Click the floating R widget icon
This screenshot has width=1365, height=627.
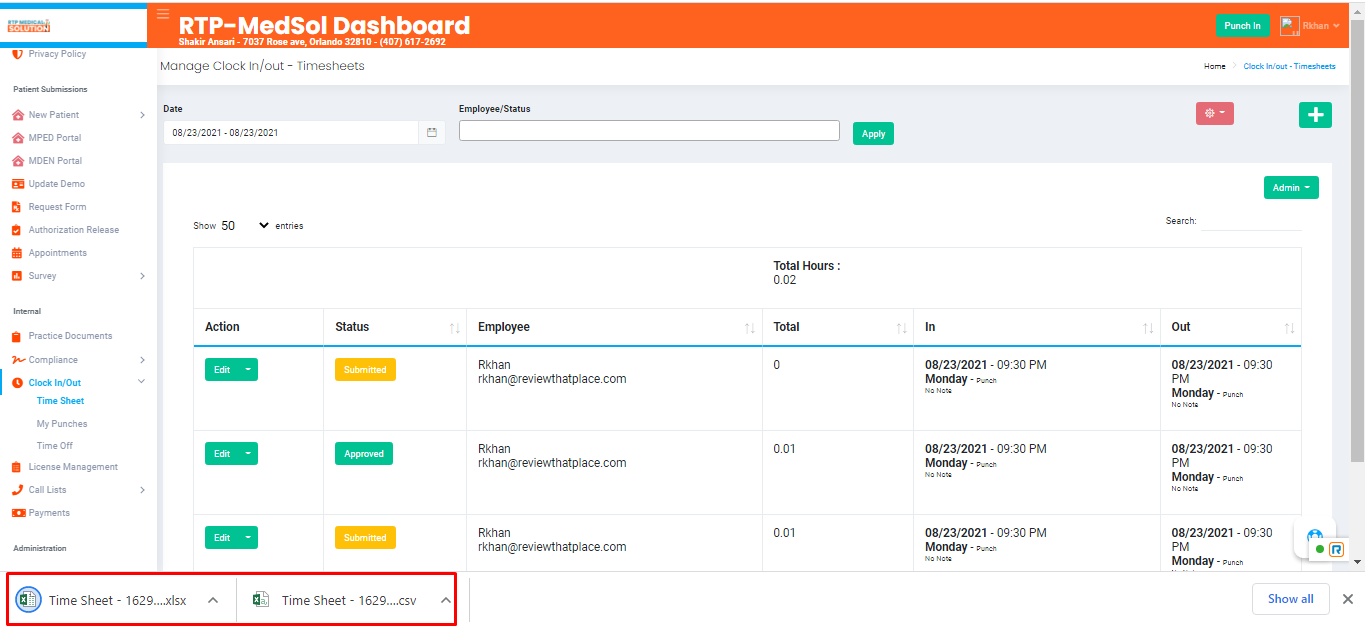1336,549
